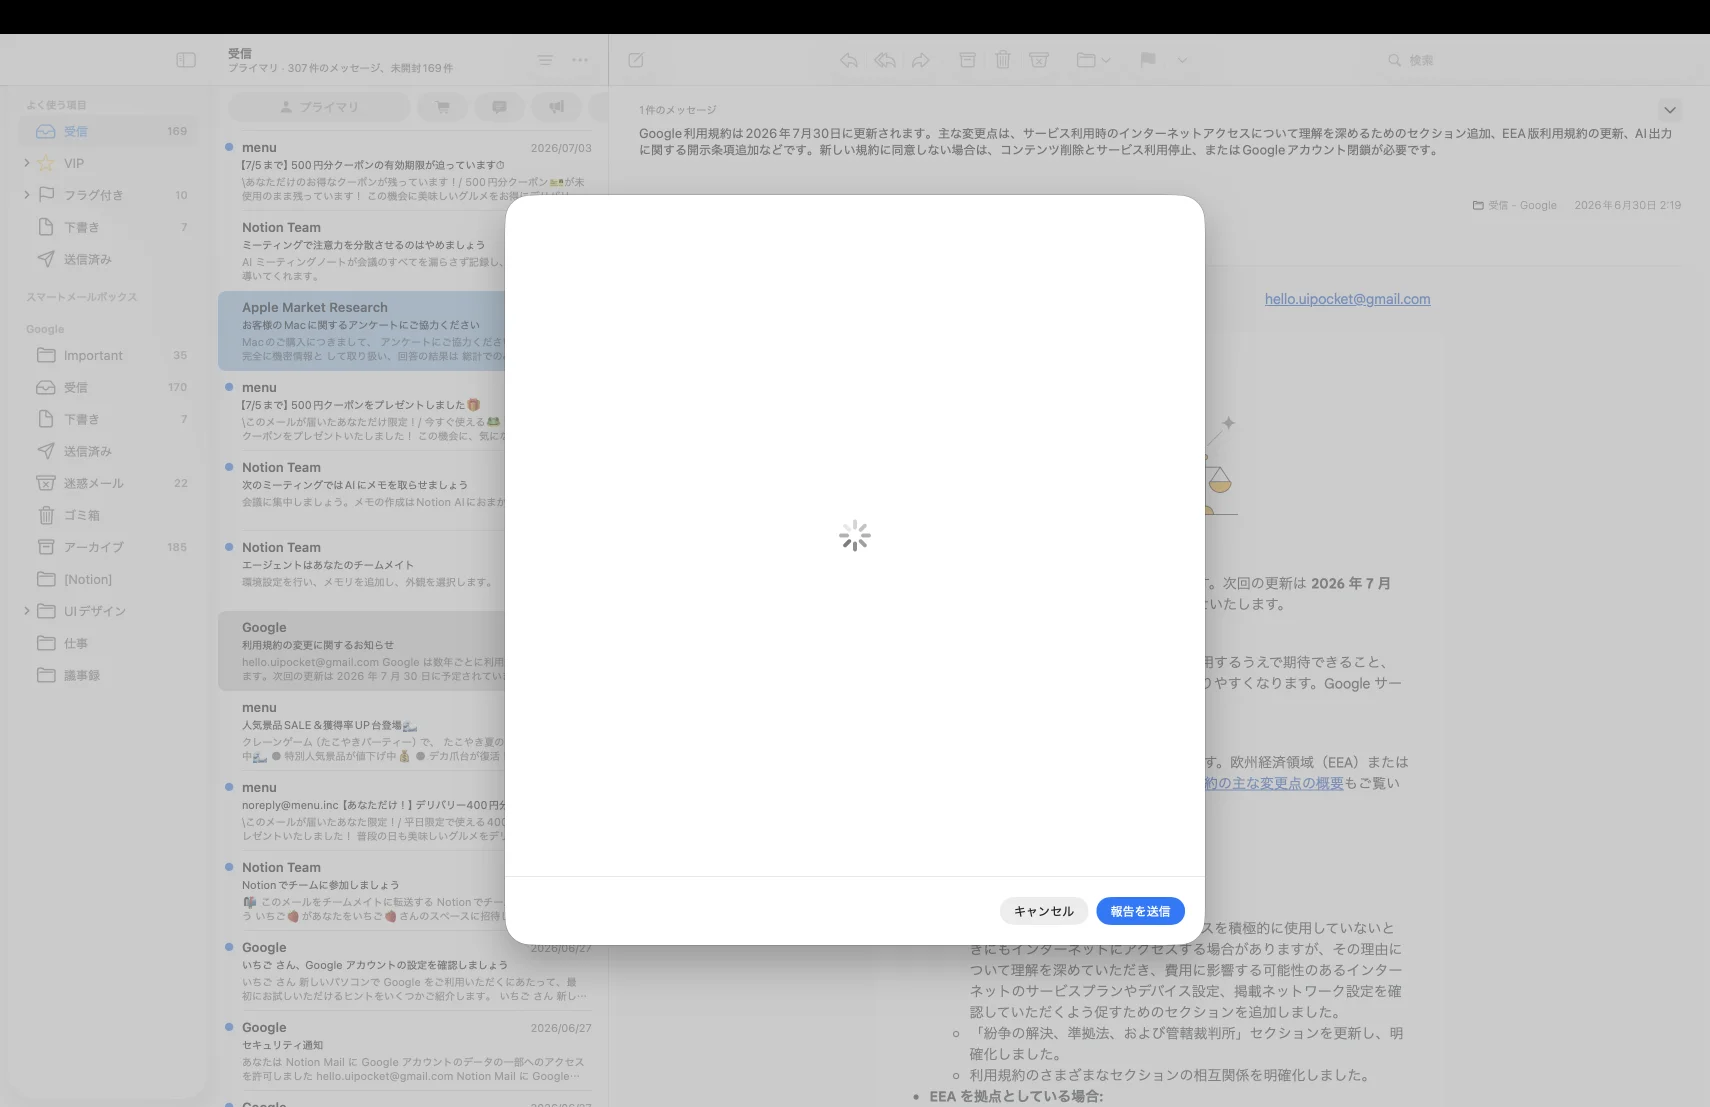Open 受信 under favorites with 169 unread
Image resolution: width=1710 pixels, height=1107 pixels.
point(109,131)
